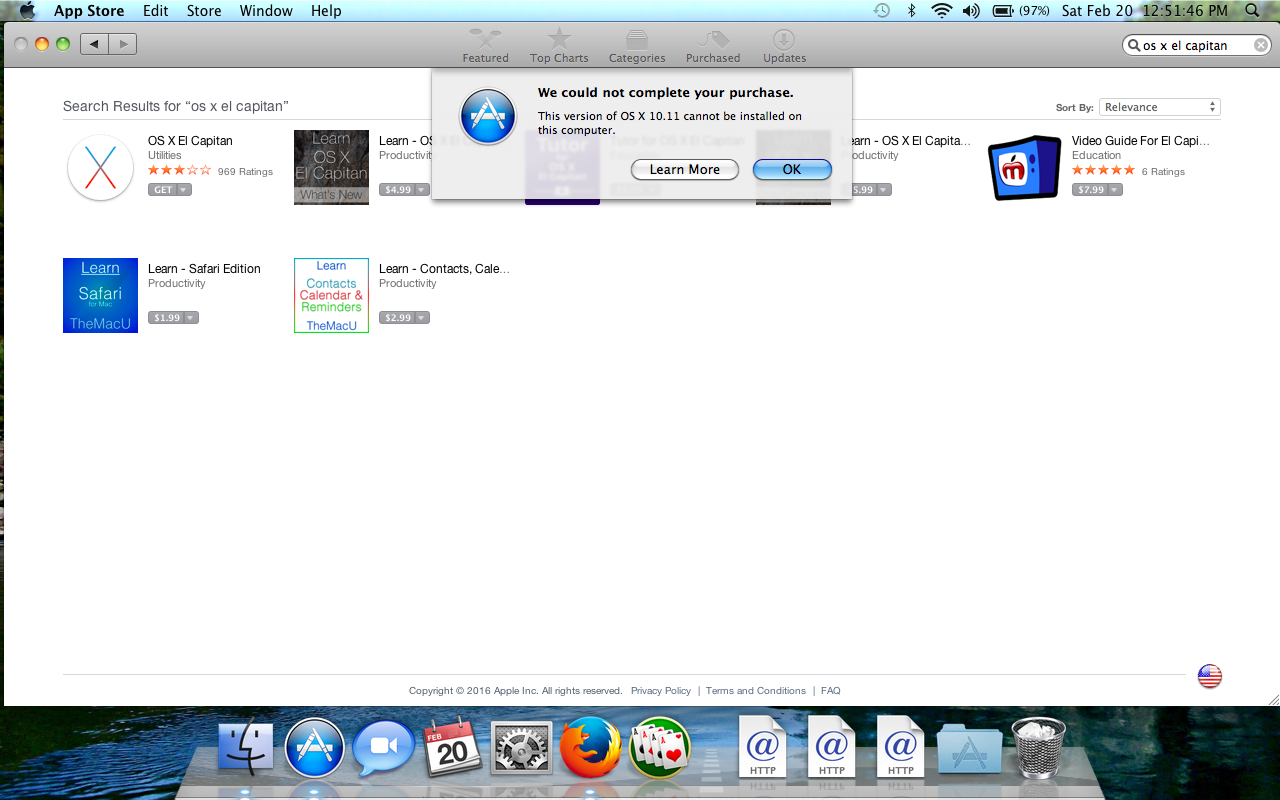Open the Learn Safari Edition icon
The width and height of the screenshot is (1280, 800).
click(x=100, y=295)
